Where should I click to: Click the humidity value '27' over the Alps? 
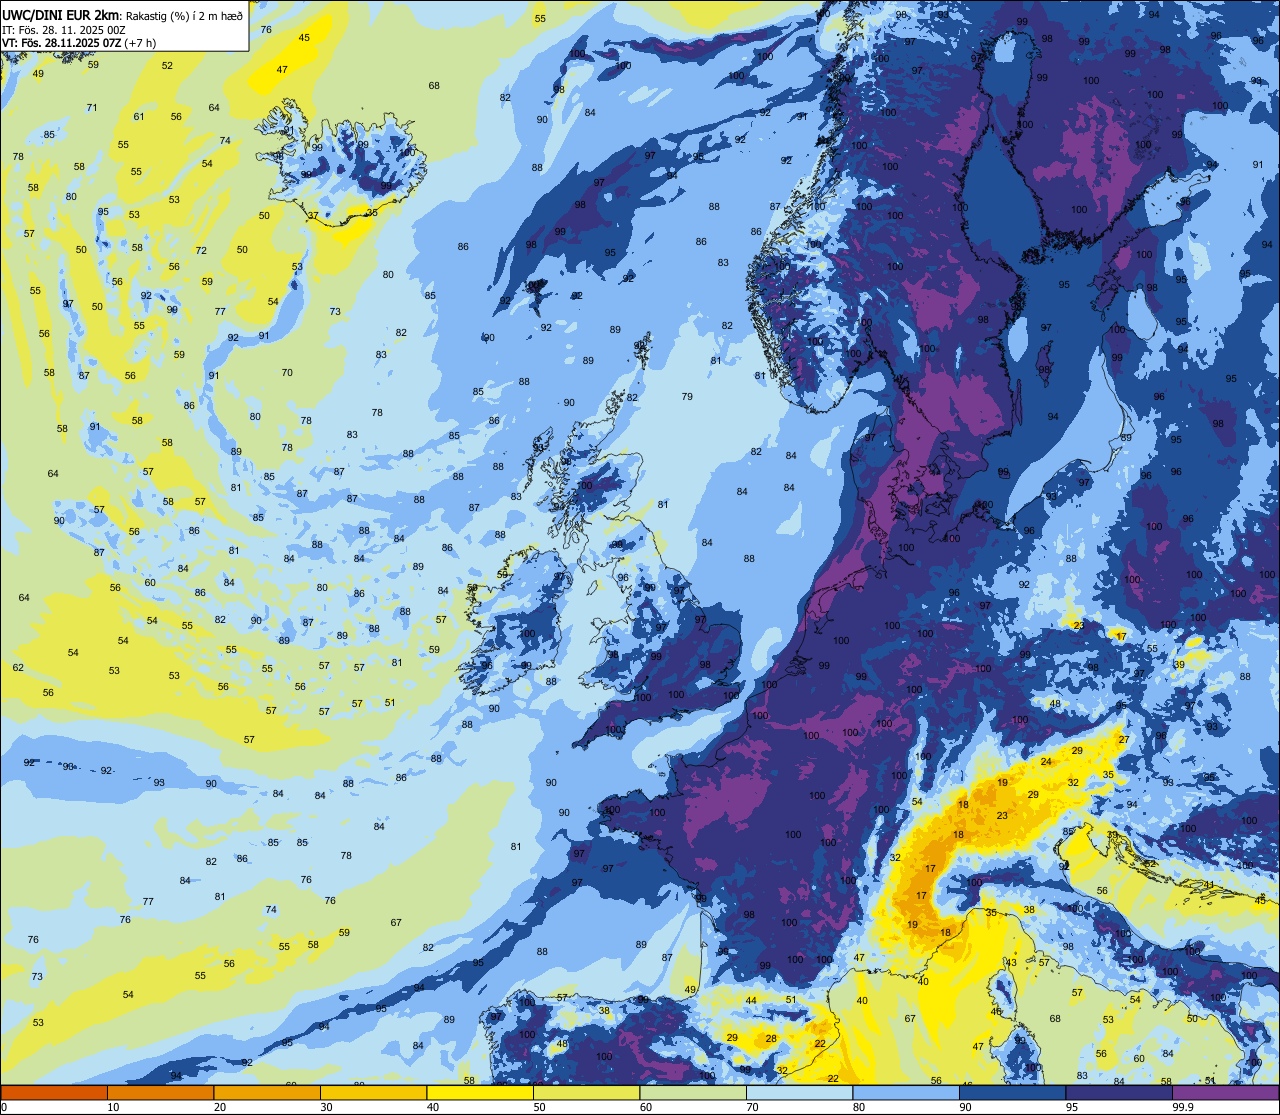[1124, 739]
